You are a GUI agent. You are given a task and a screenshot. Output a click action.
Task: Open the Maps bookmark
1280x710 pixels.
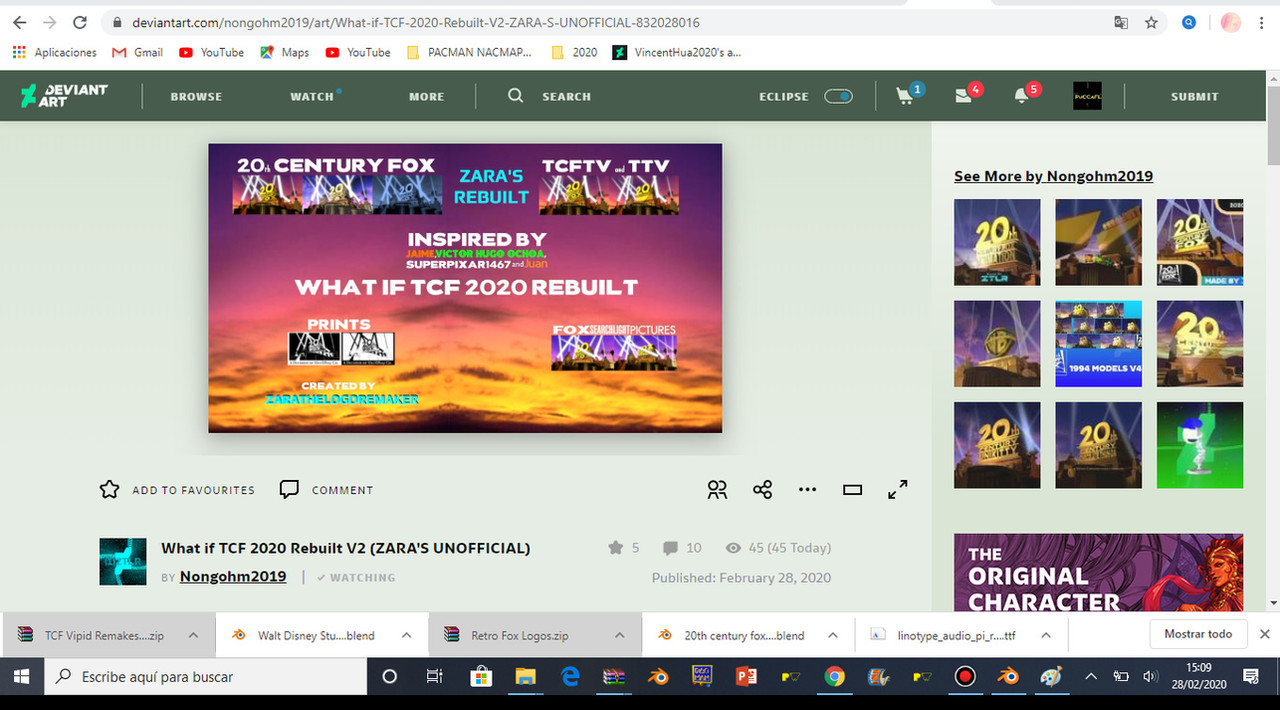point(285,52)
